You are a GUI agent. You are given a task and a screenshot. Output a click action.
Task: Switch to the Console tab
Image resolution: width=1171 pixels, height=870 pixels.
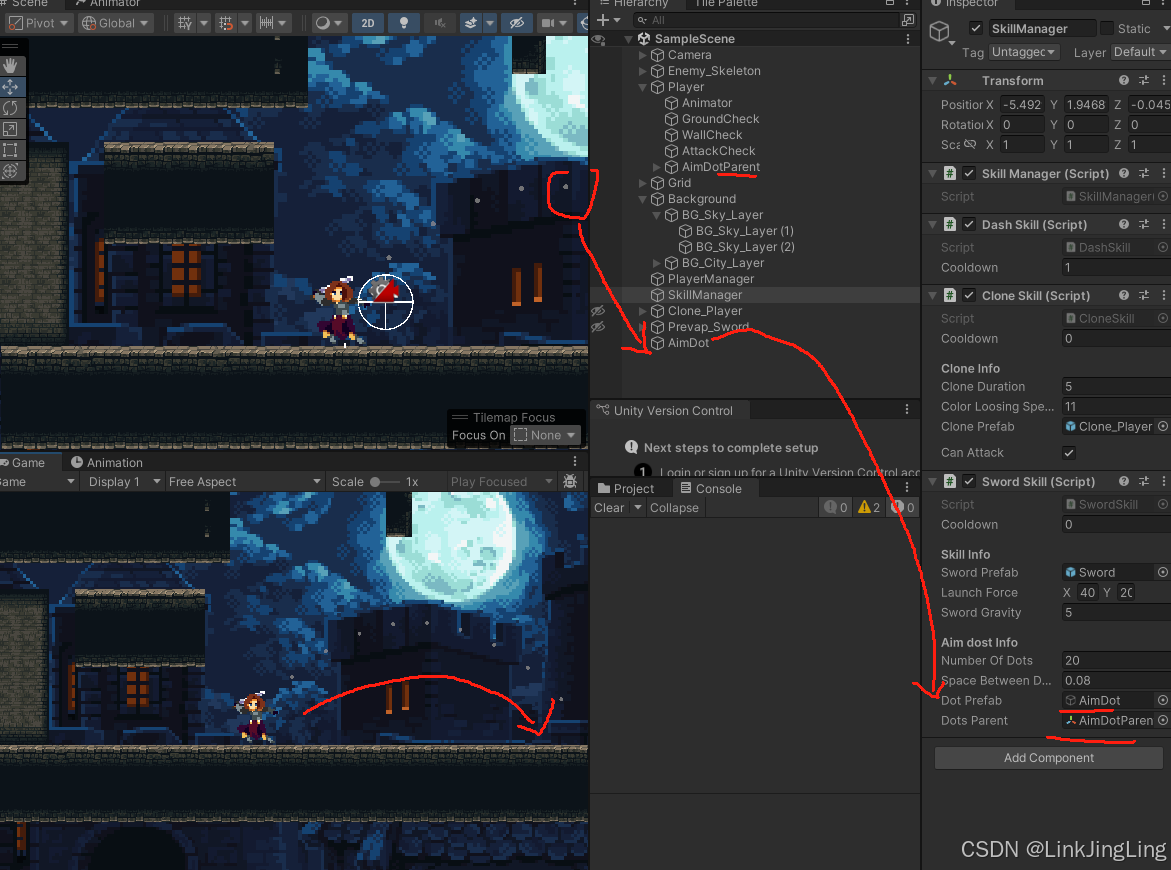(x=711, y=489)
